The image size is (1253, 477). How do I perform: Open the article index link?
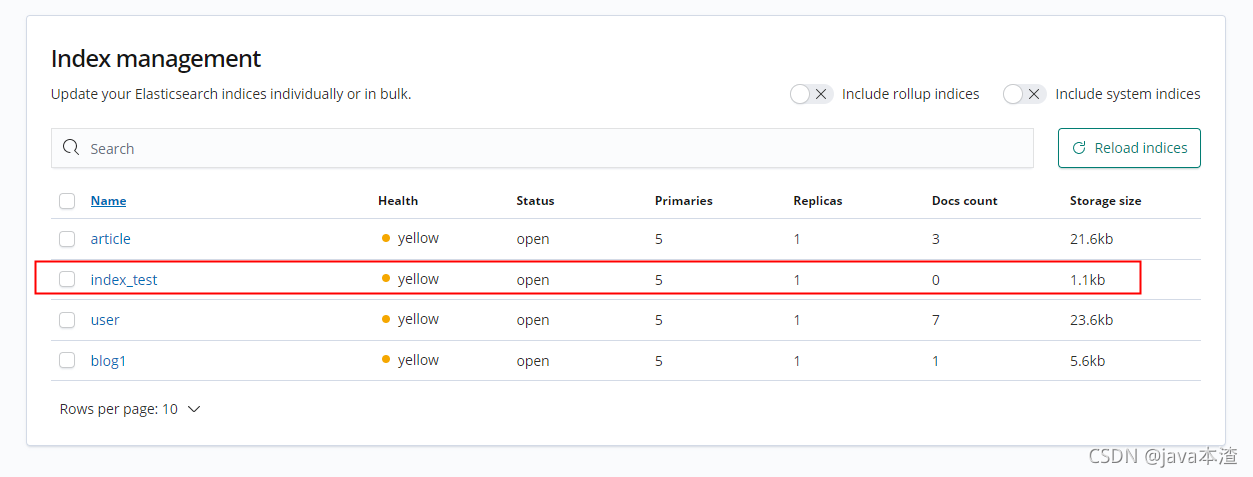(110, 239)
